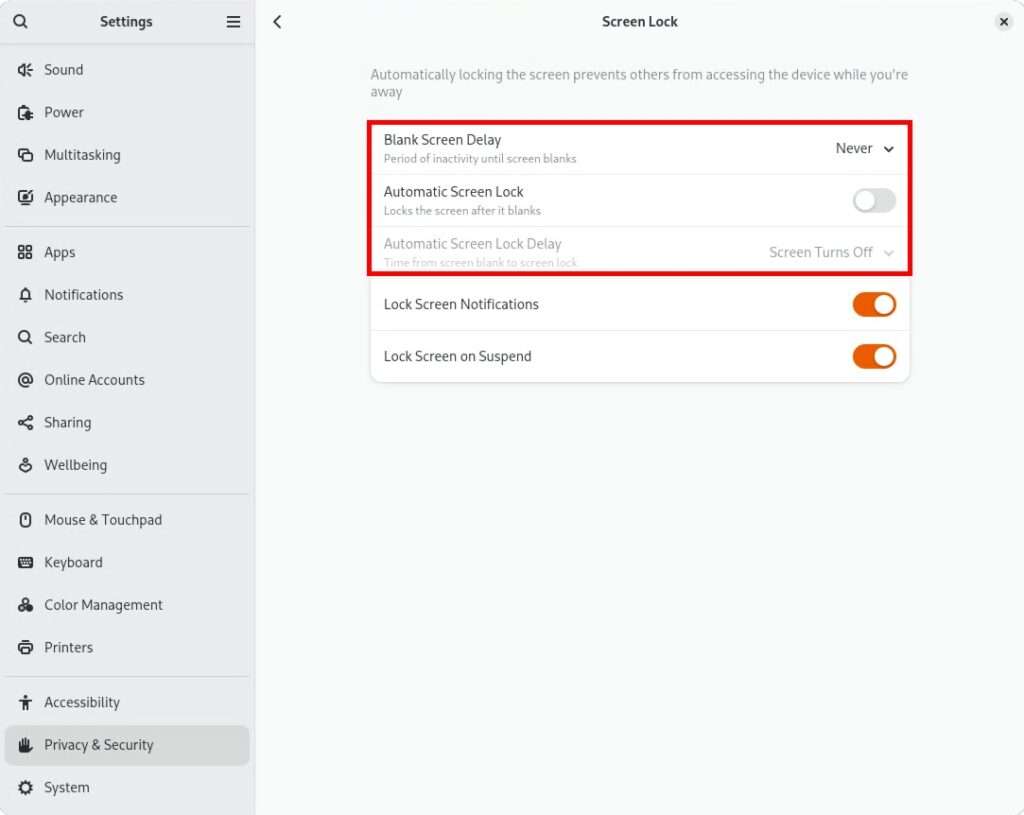Screen dimensions: 1024x815
Task: Click the Power battery icon
Action: pos(26,113)
